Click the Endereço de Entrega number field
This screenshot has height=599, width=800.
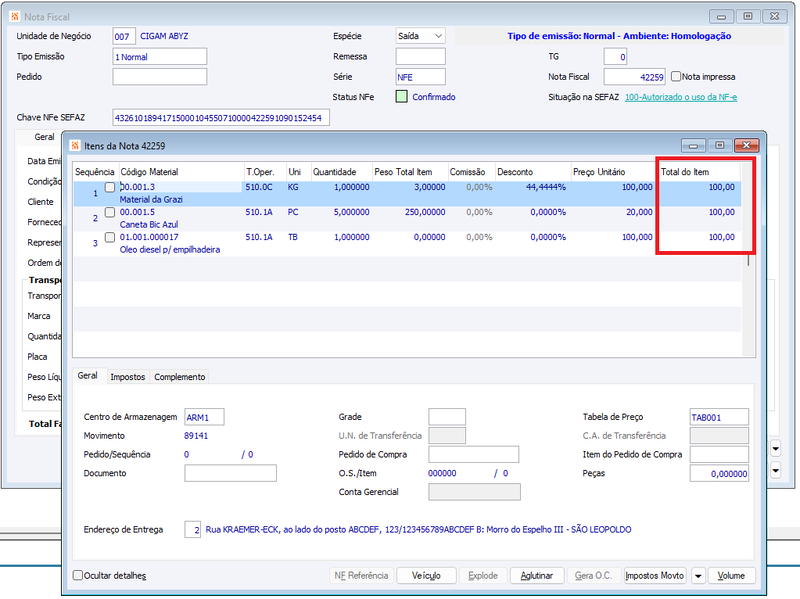tap(192, 530)
